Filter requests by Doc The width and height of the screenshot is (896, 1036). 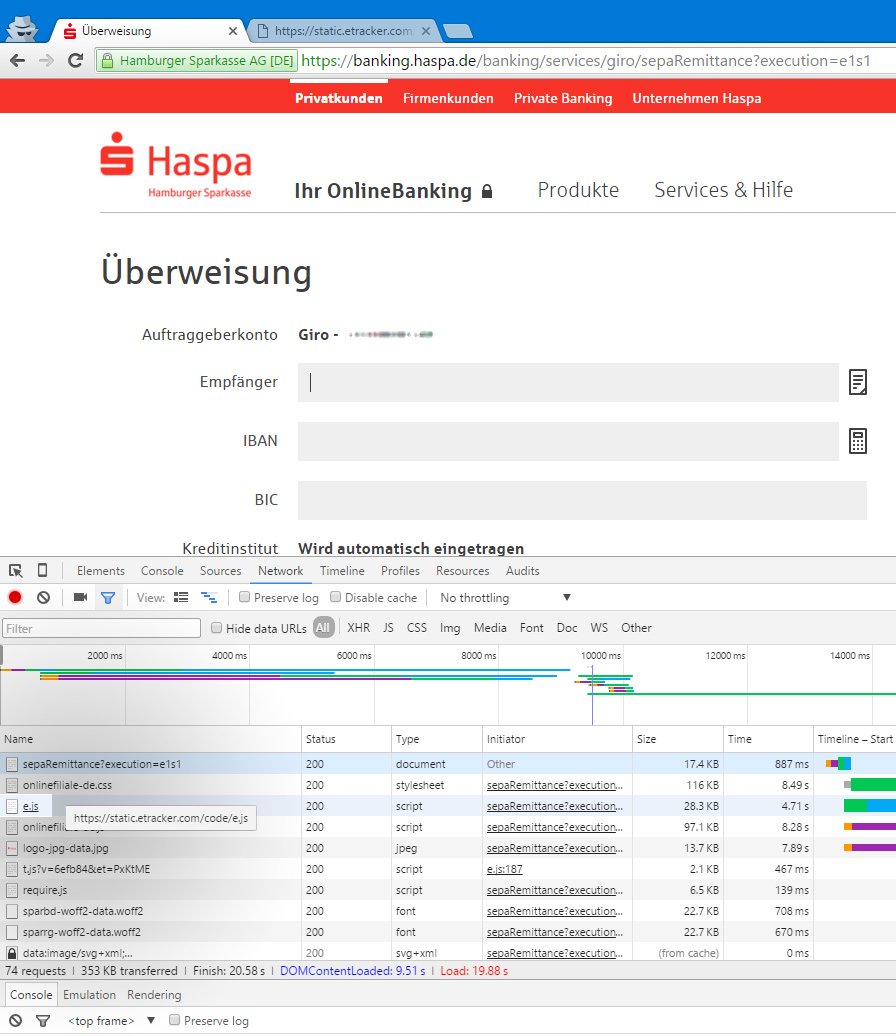pyautogui.click(x=567, y=628)
